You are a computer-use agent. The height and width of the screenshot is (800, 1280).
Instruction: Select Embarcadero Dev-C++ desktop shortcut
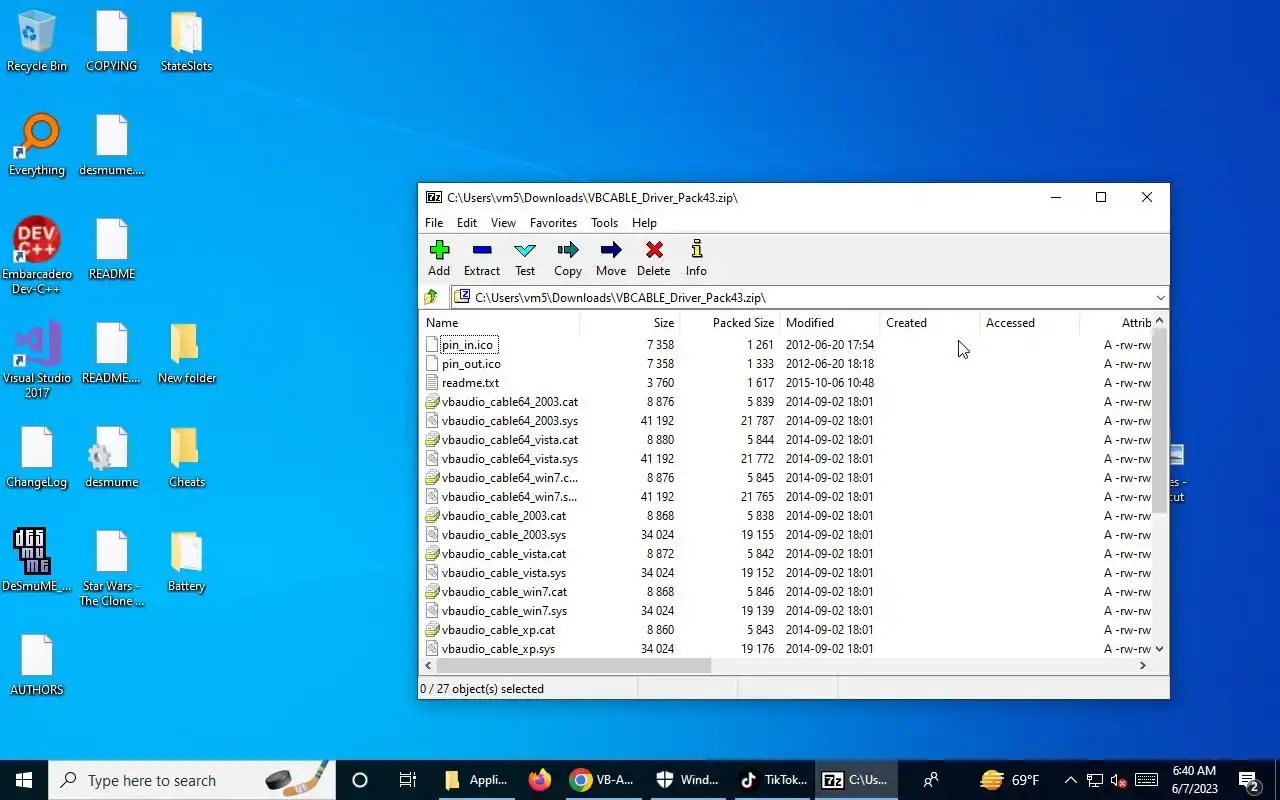[x=37, y=256]
